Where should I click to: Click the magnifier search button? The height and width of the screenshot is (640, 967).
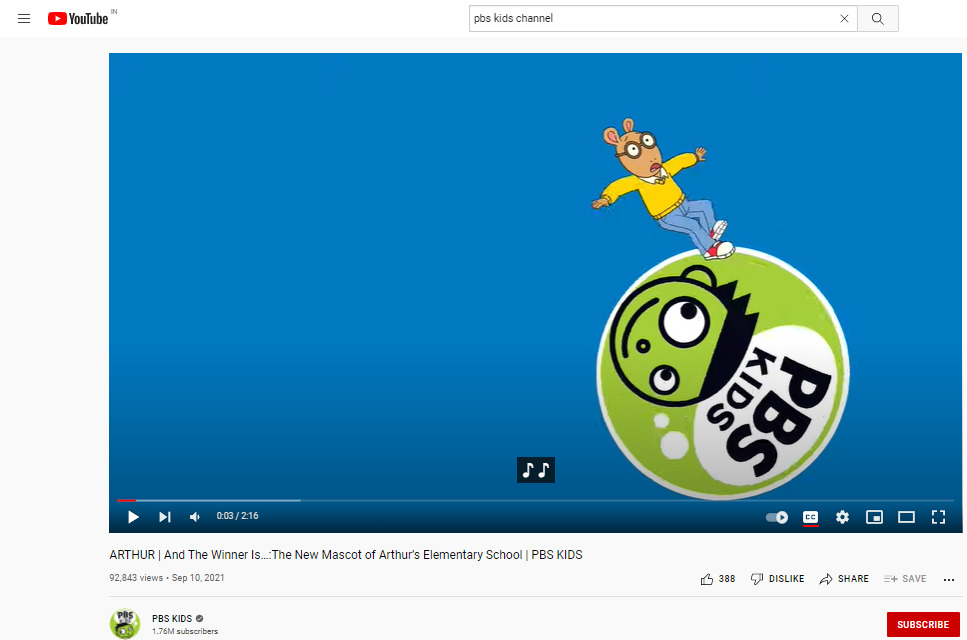click(x=878, y=18)
